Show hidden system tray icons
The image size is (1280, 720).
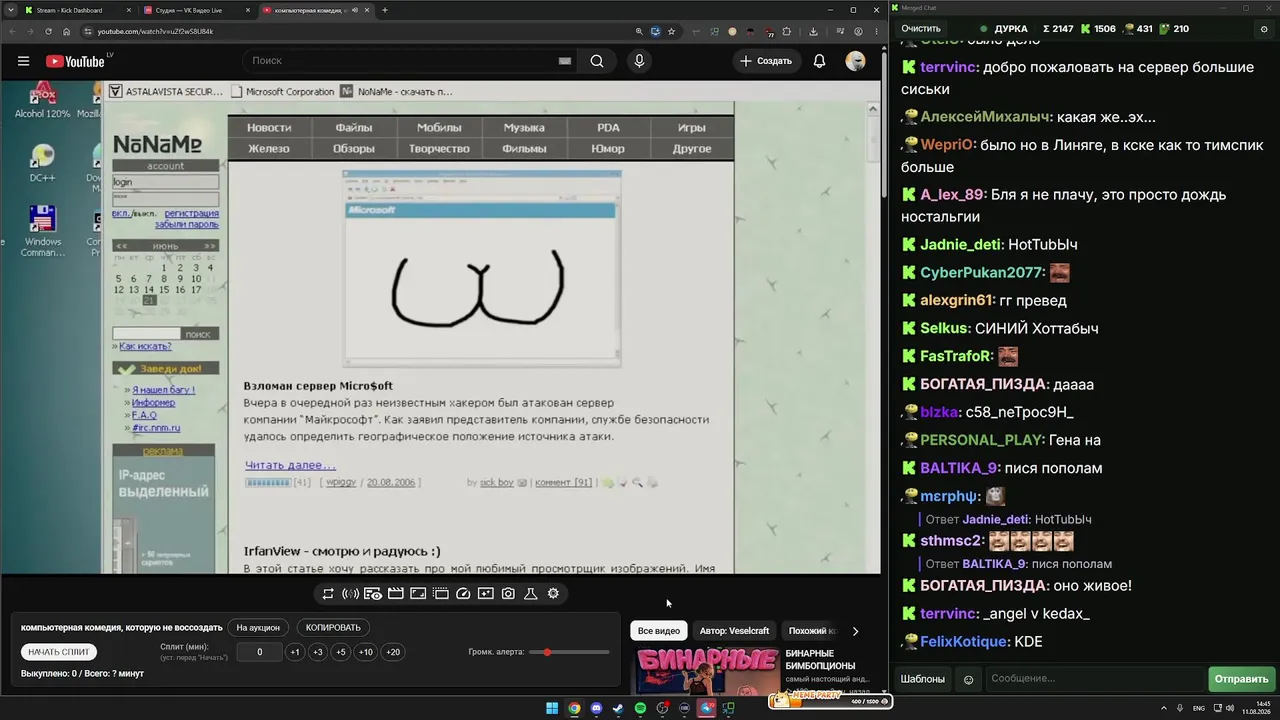pos(1163,709)
